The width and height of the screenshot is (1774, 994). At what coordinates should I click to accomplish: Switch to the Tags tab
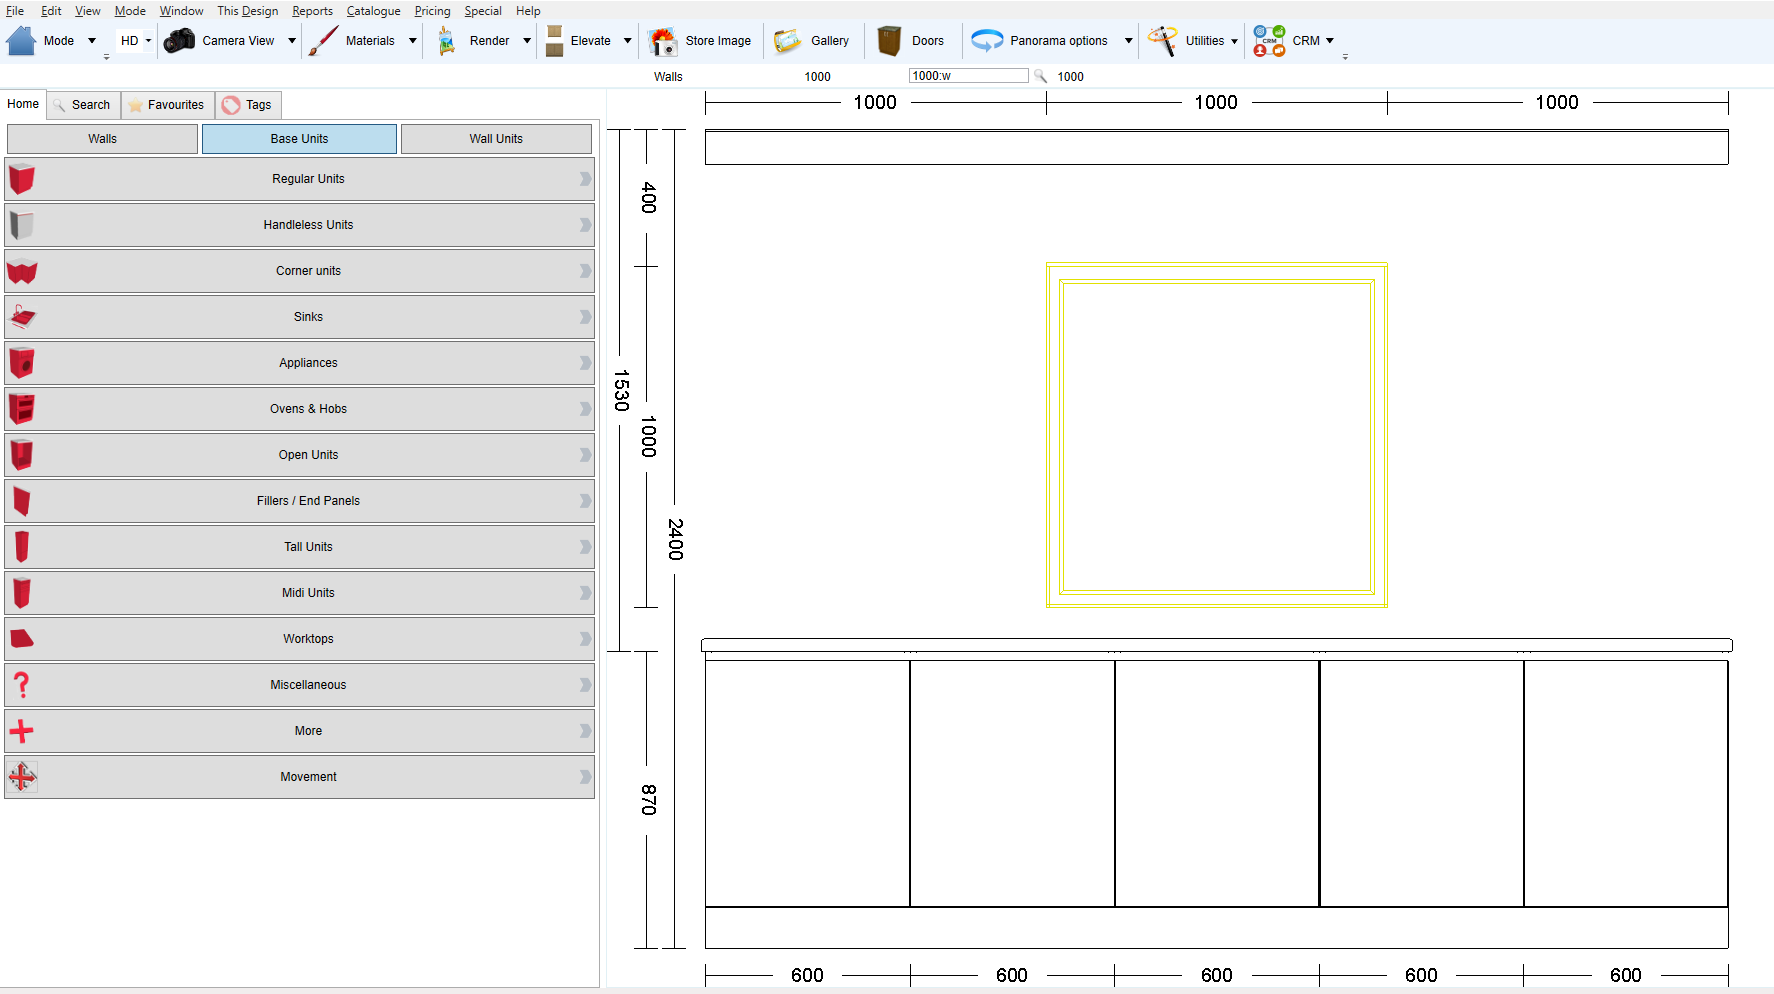[x=248, y=105]
